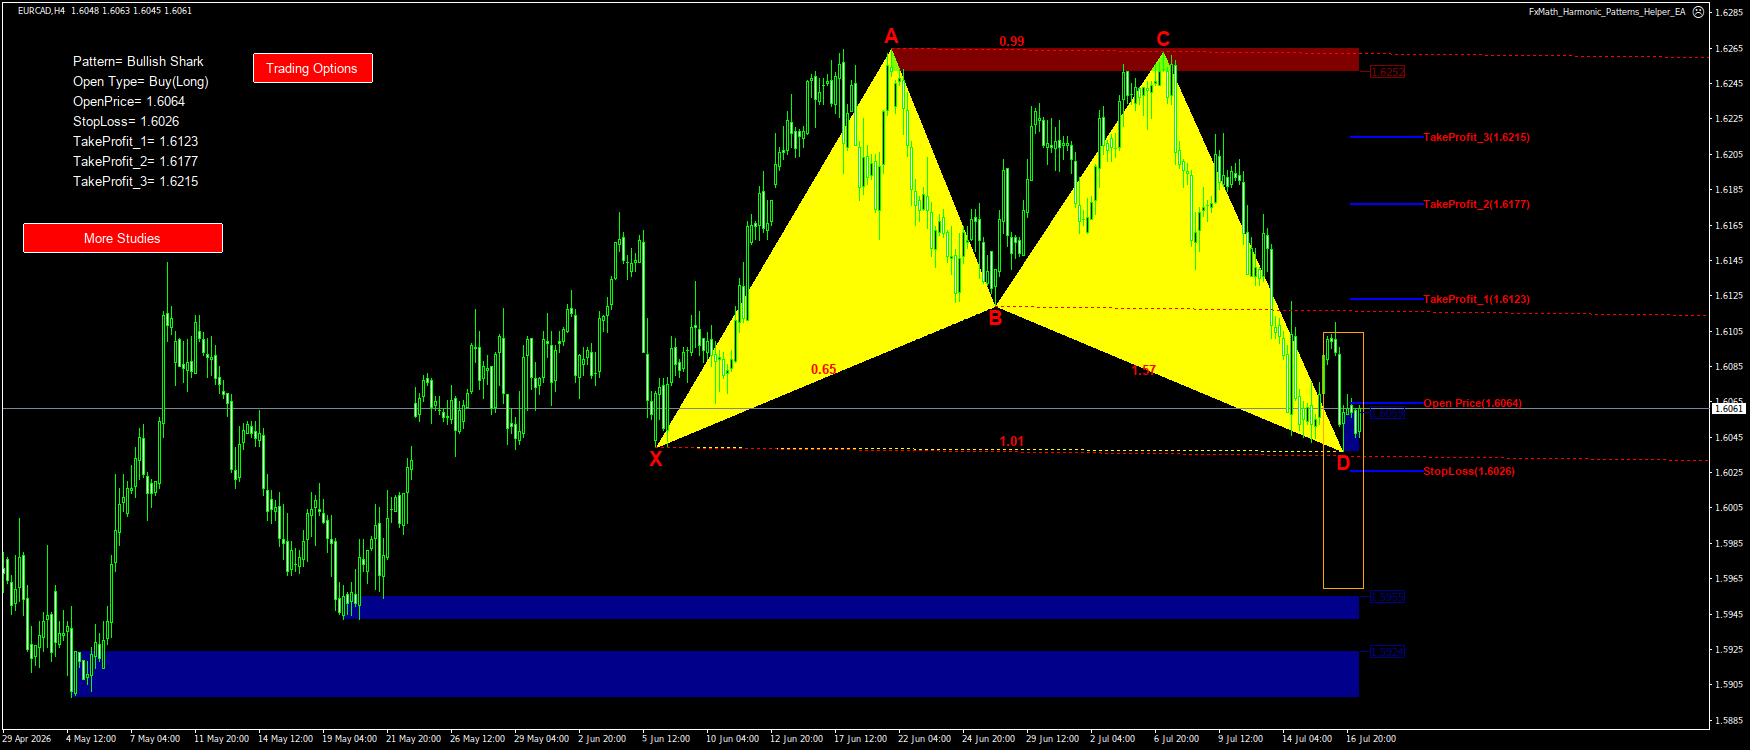Click the EURCAD,H4 chart title text

tap(41, 11)
